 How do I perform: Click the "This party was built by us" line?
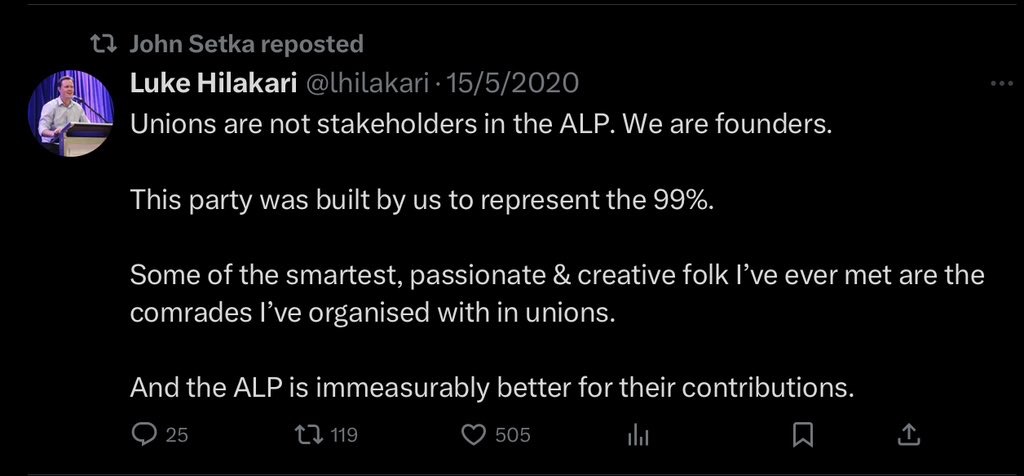(424, 199)
